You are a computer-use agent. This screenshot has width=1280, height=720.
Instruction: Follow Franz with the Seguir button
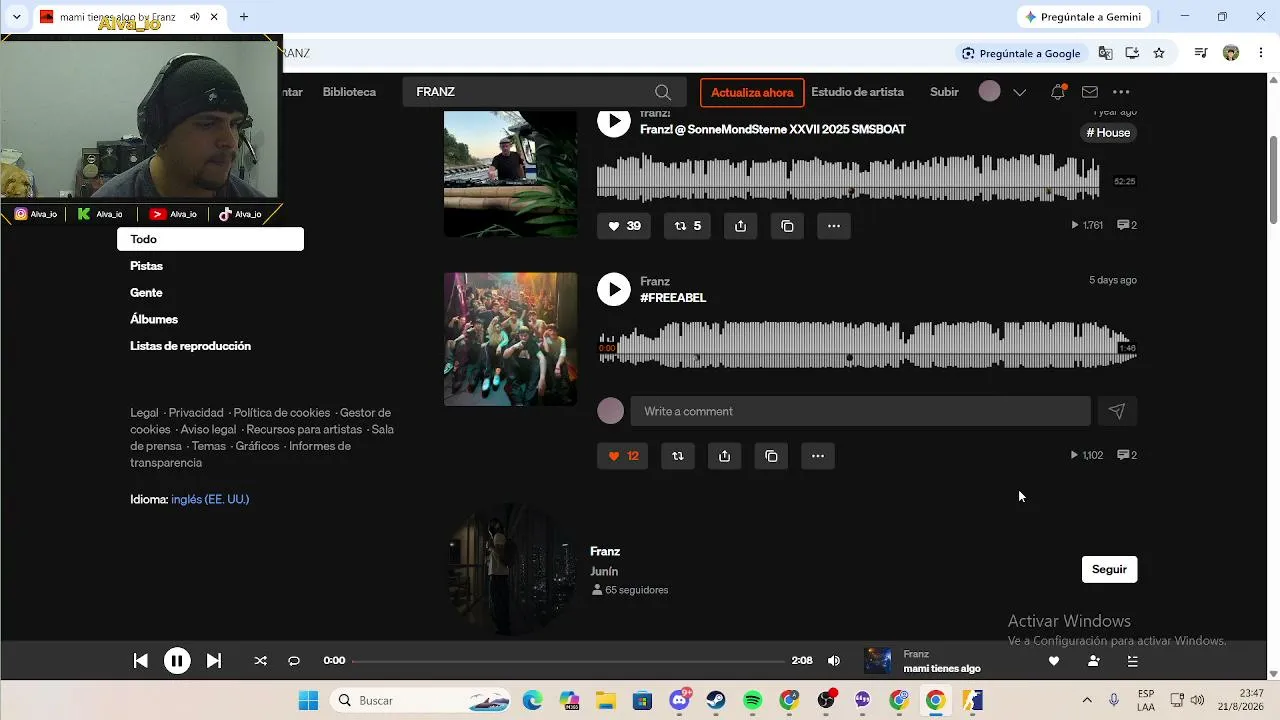point(1109,569)
